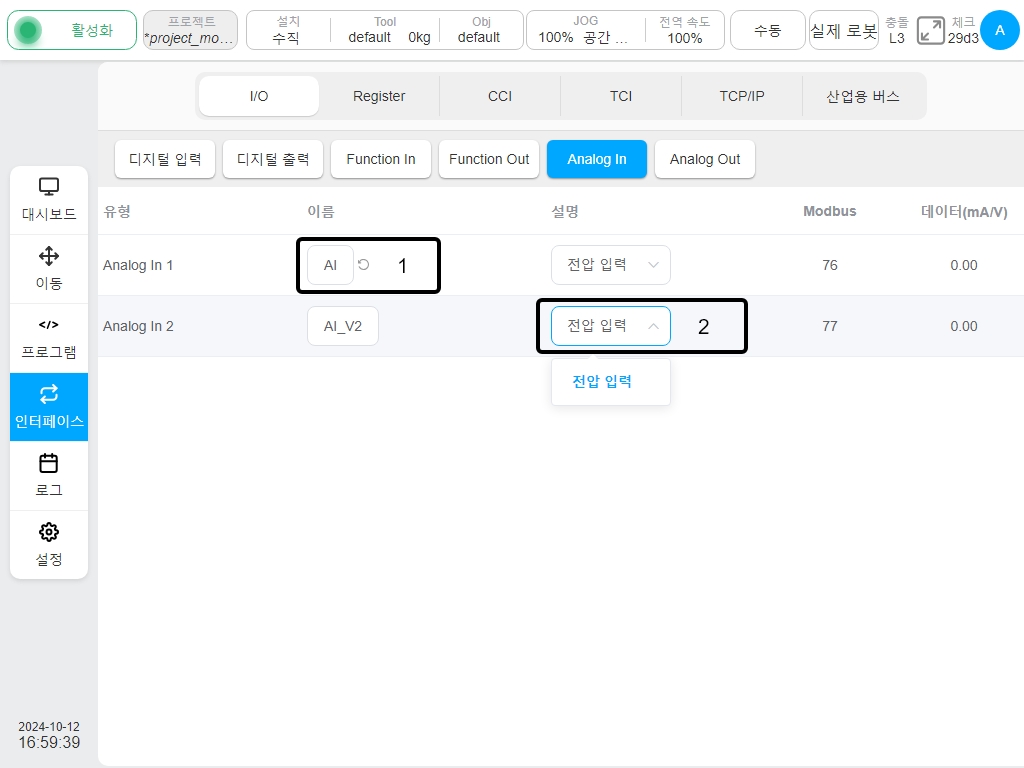The width and height of the screenshot is (1024, 768).
Task: Click the 데이터(mA/V) column header
Action: [x=964, y=212]
